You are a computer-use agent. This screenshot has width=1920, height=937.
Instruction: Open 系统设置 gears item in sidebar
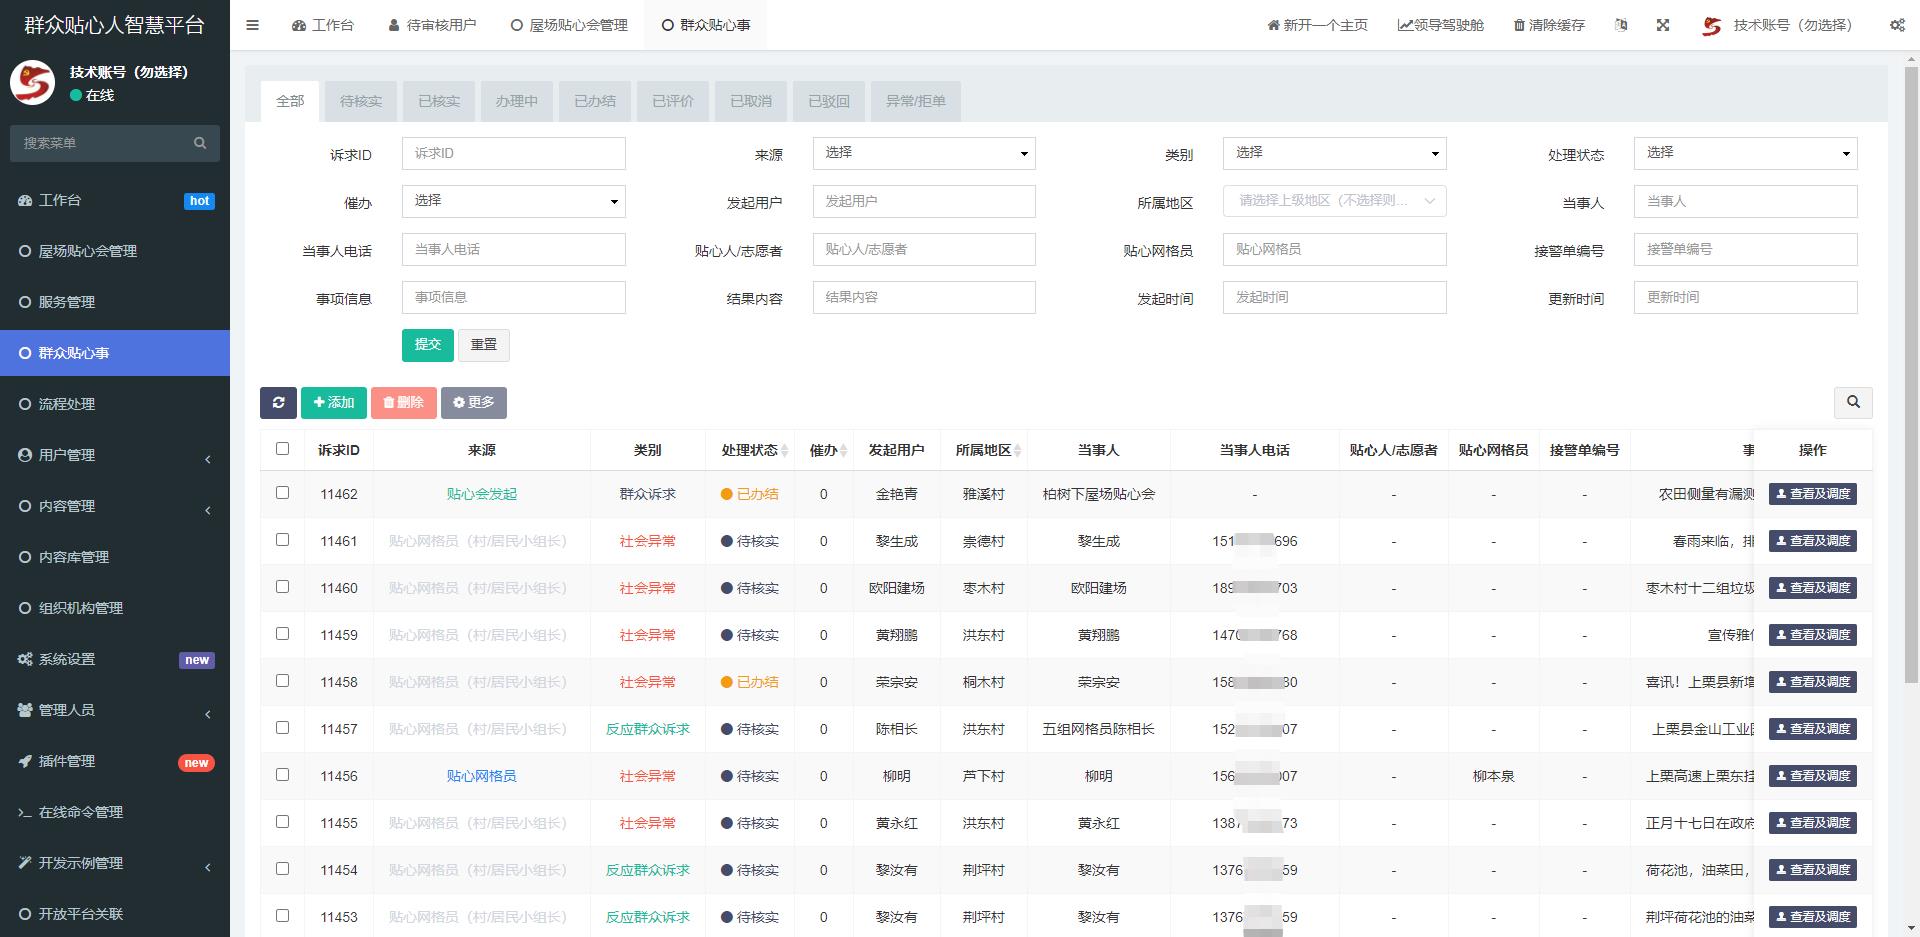click(x=115, y=659)
